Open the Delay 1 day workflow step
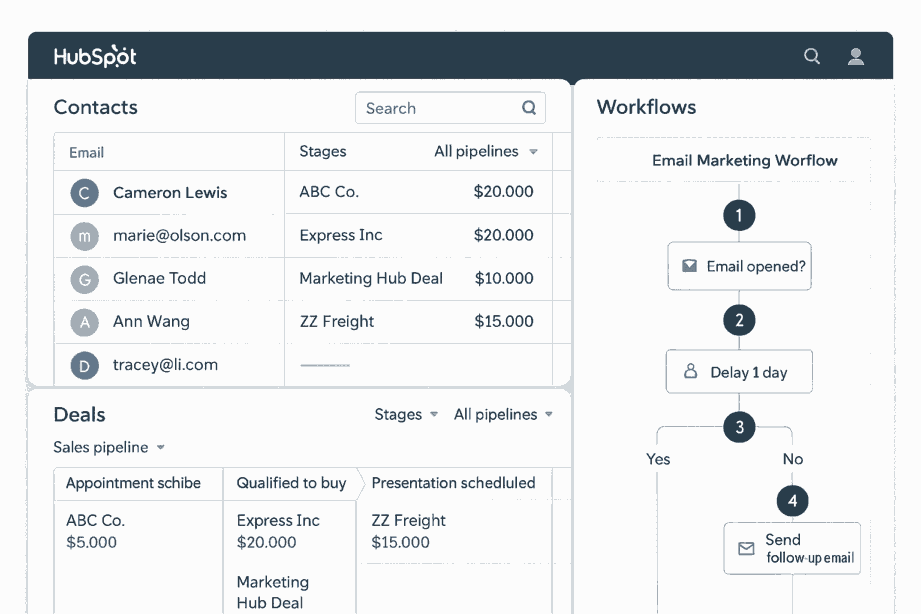This screenshot has width=921, height=614. click(x=739, y=371)
